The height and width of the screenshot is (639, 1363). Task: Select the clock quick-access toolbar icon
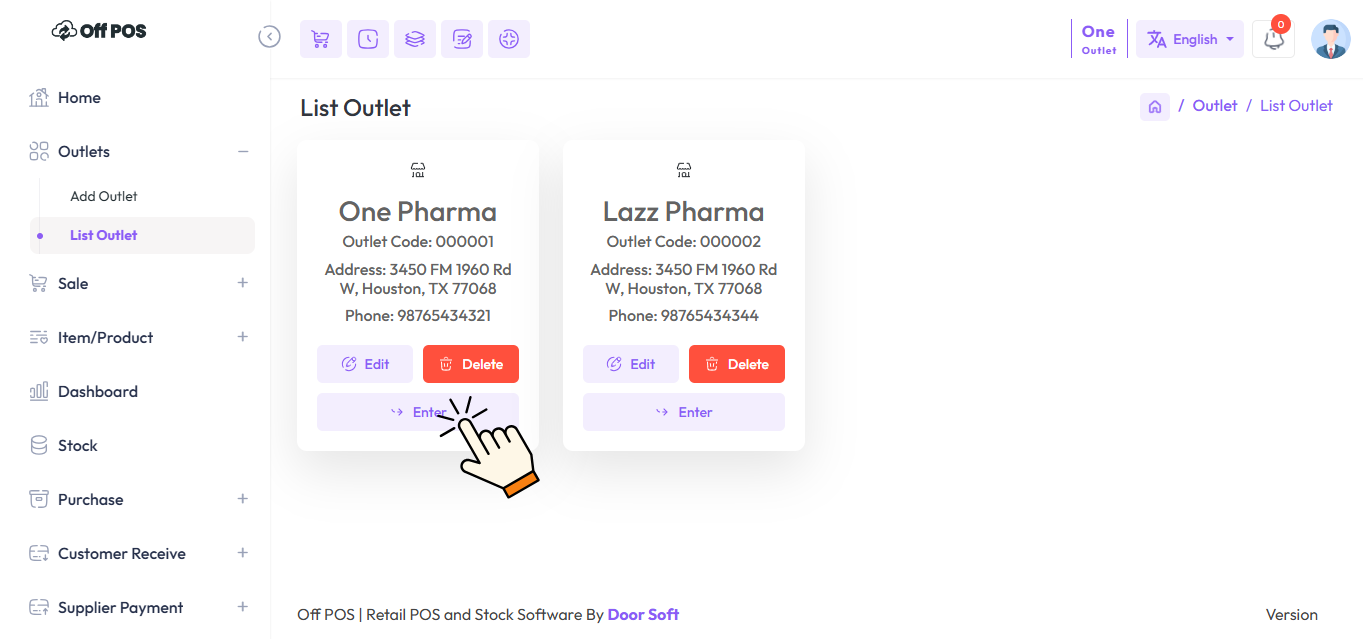[x=367, y=38]
